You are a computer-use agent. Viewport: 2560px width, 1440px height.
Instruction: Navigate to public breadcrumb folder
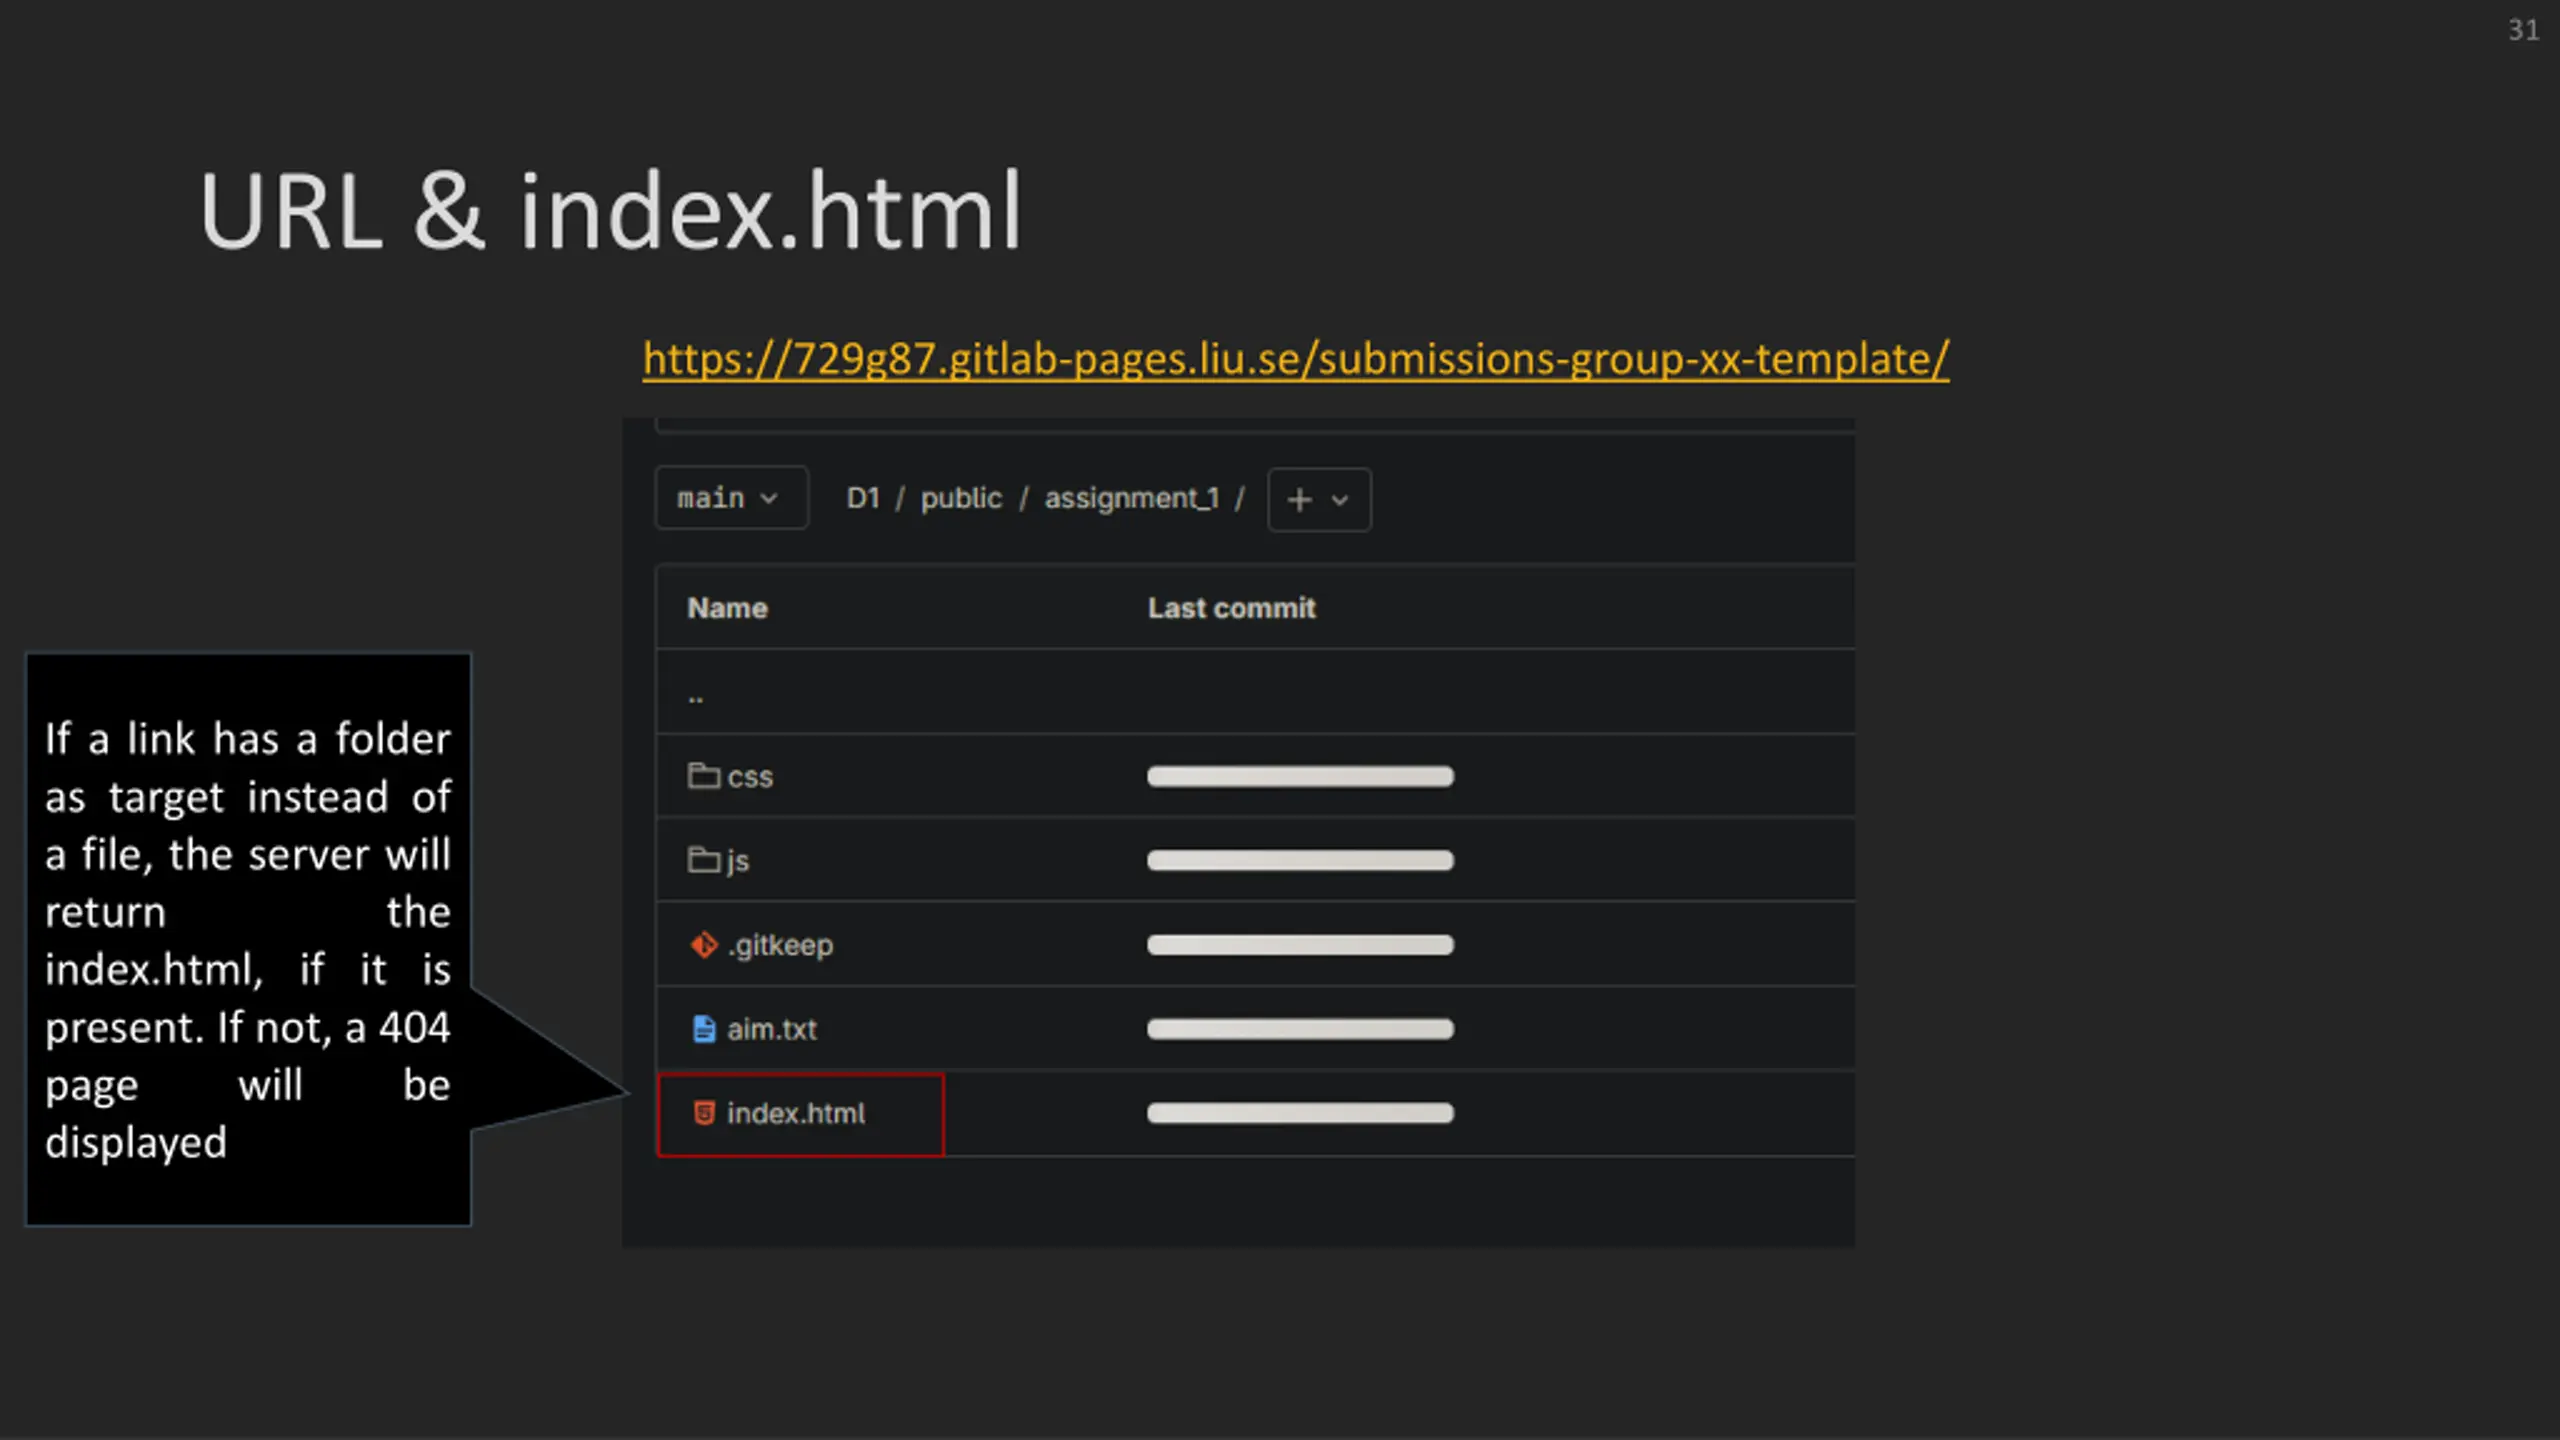[960, 498]
